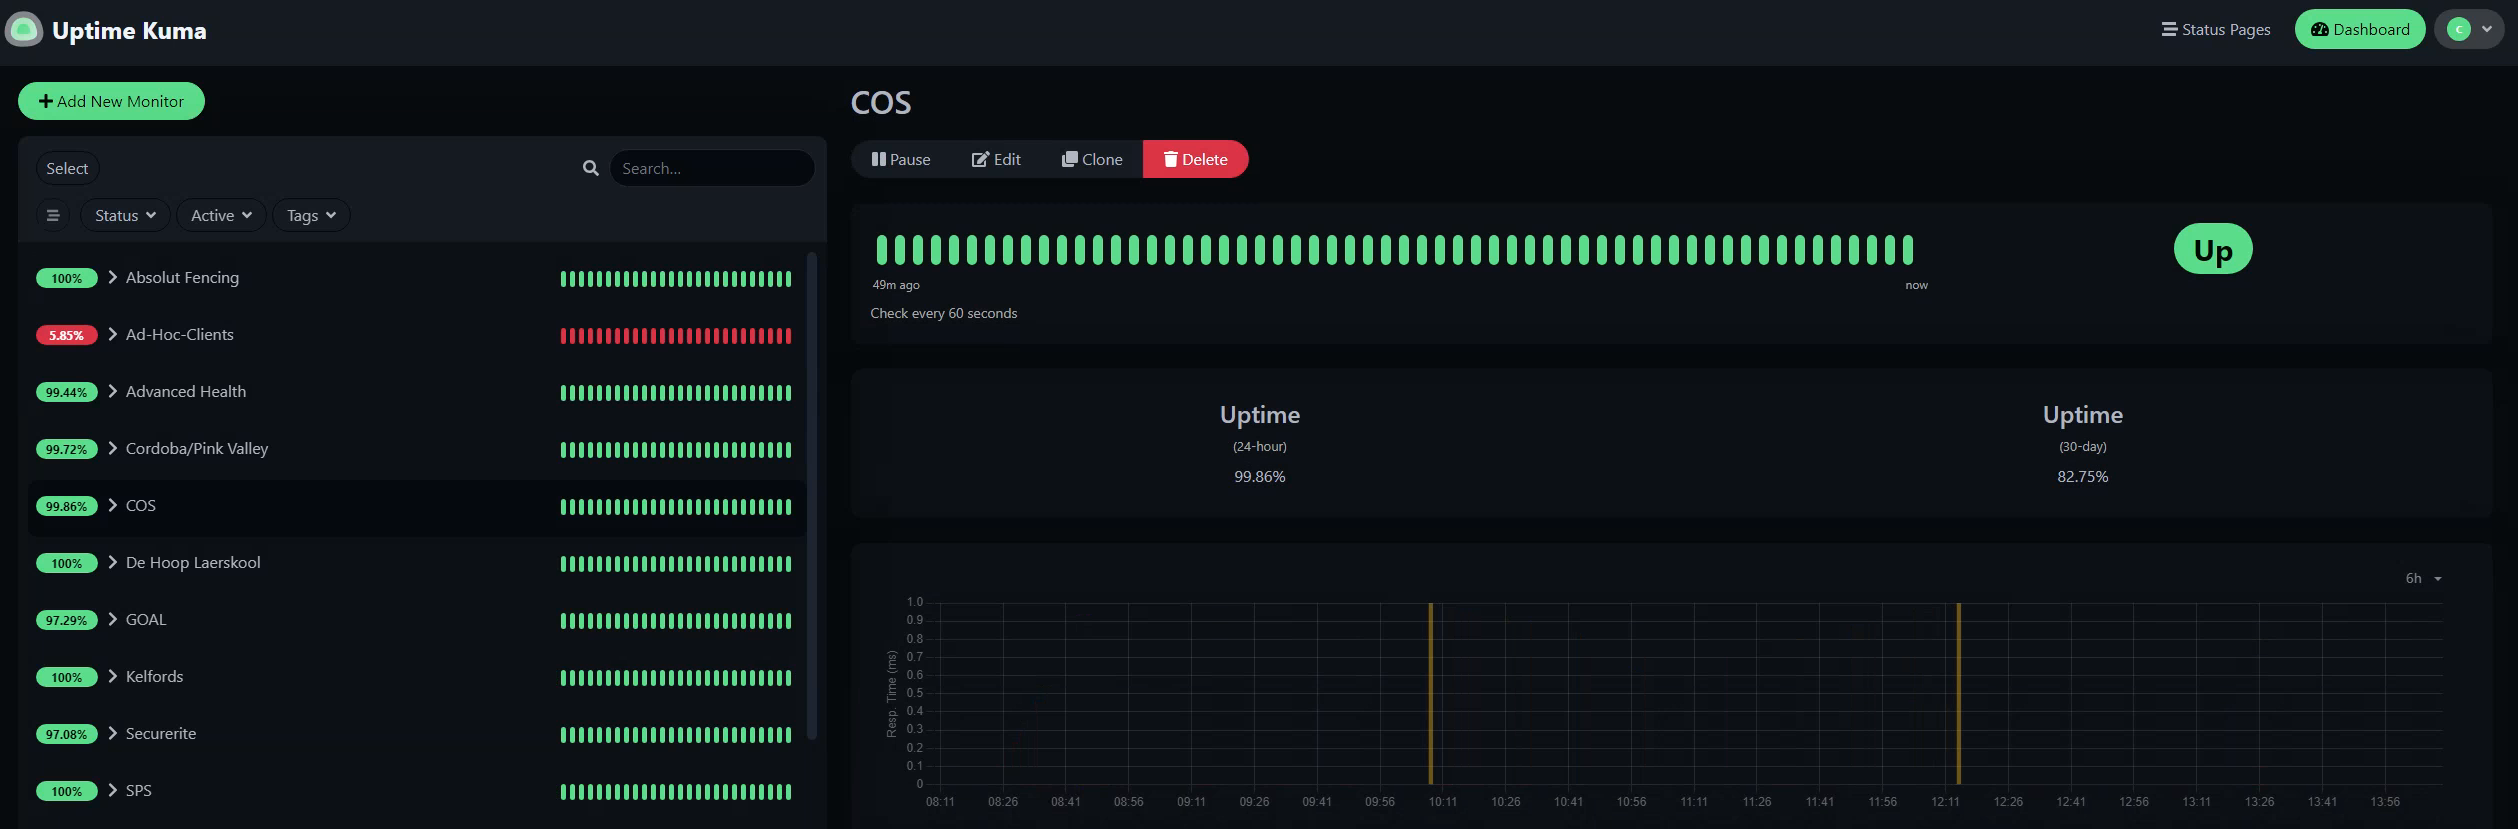Click the monitor search input field
The width and height of the screenshot is (2518, 829).
click(x=712, y=168)
